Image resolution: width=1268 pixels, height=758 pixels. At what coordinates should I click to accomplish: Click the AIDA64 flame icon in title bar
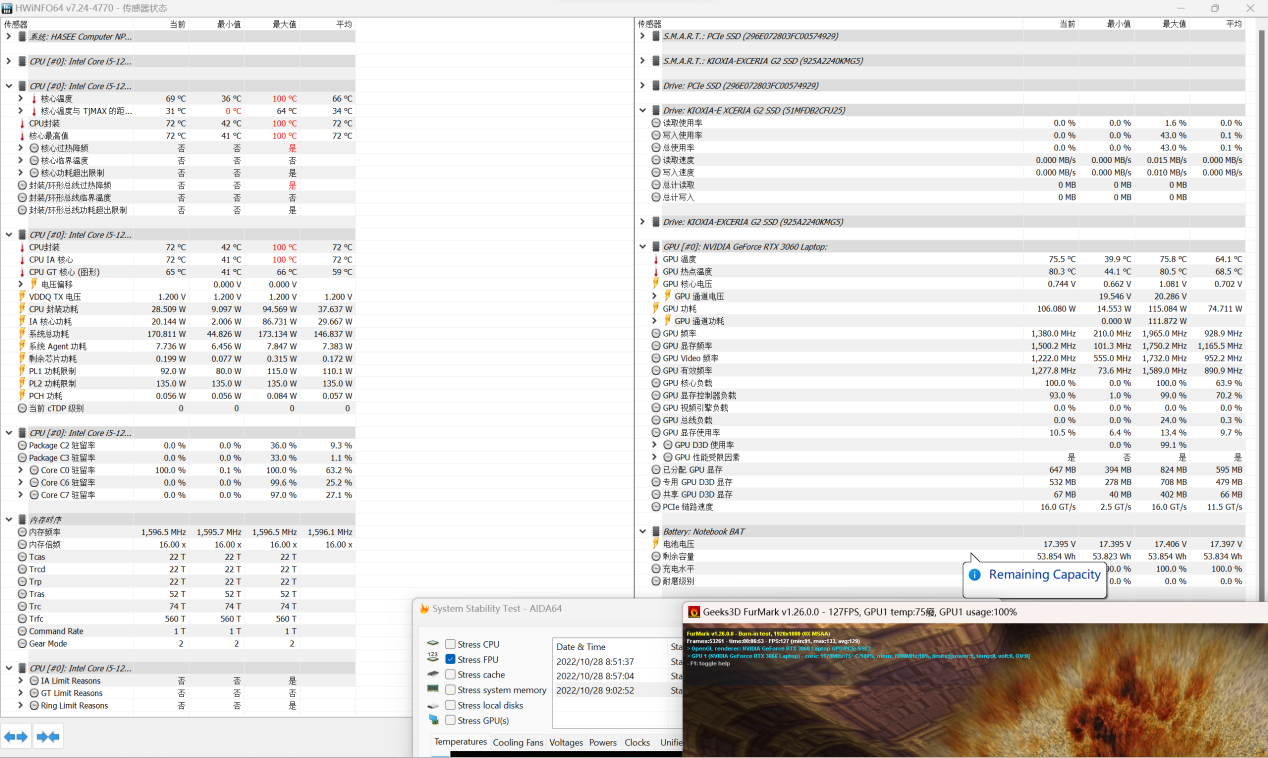pyautogui.click(x=425, y=609)
